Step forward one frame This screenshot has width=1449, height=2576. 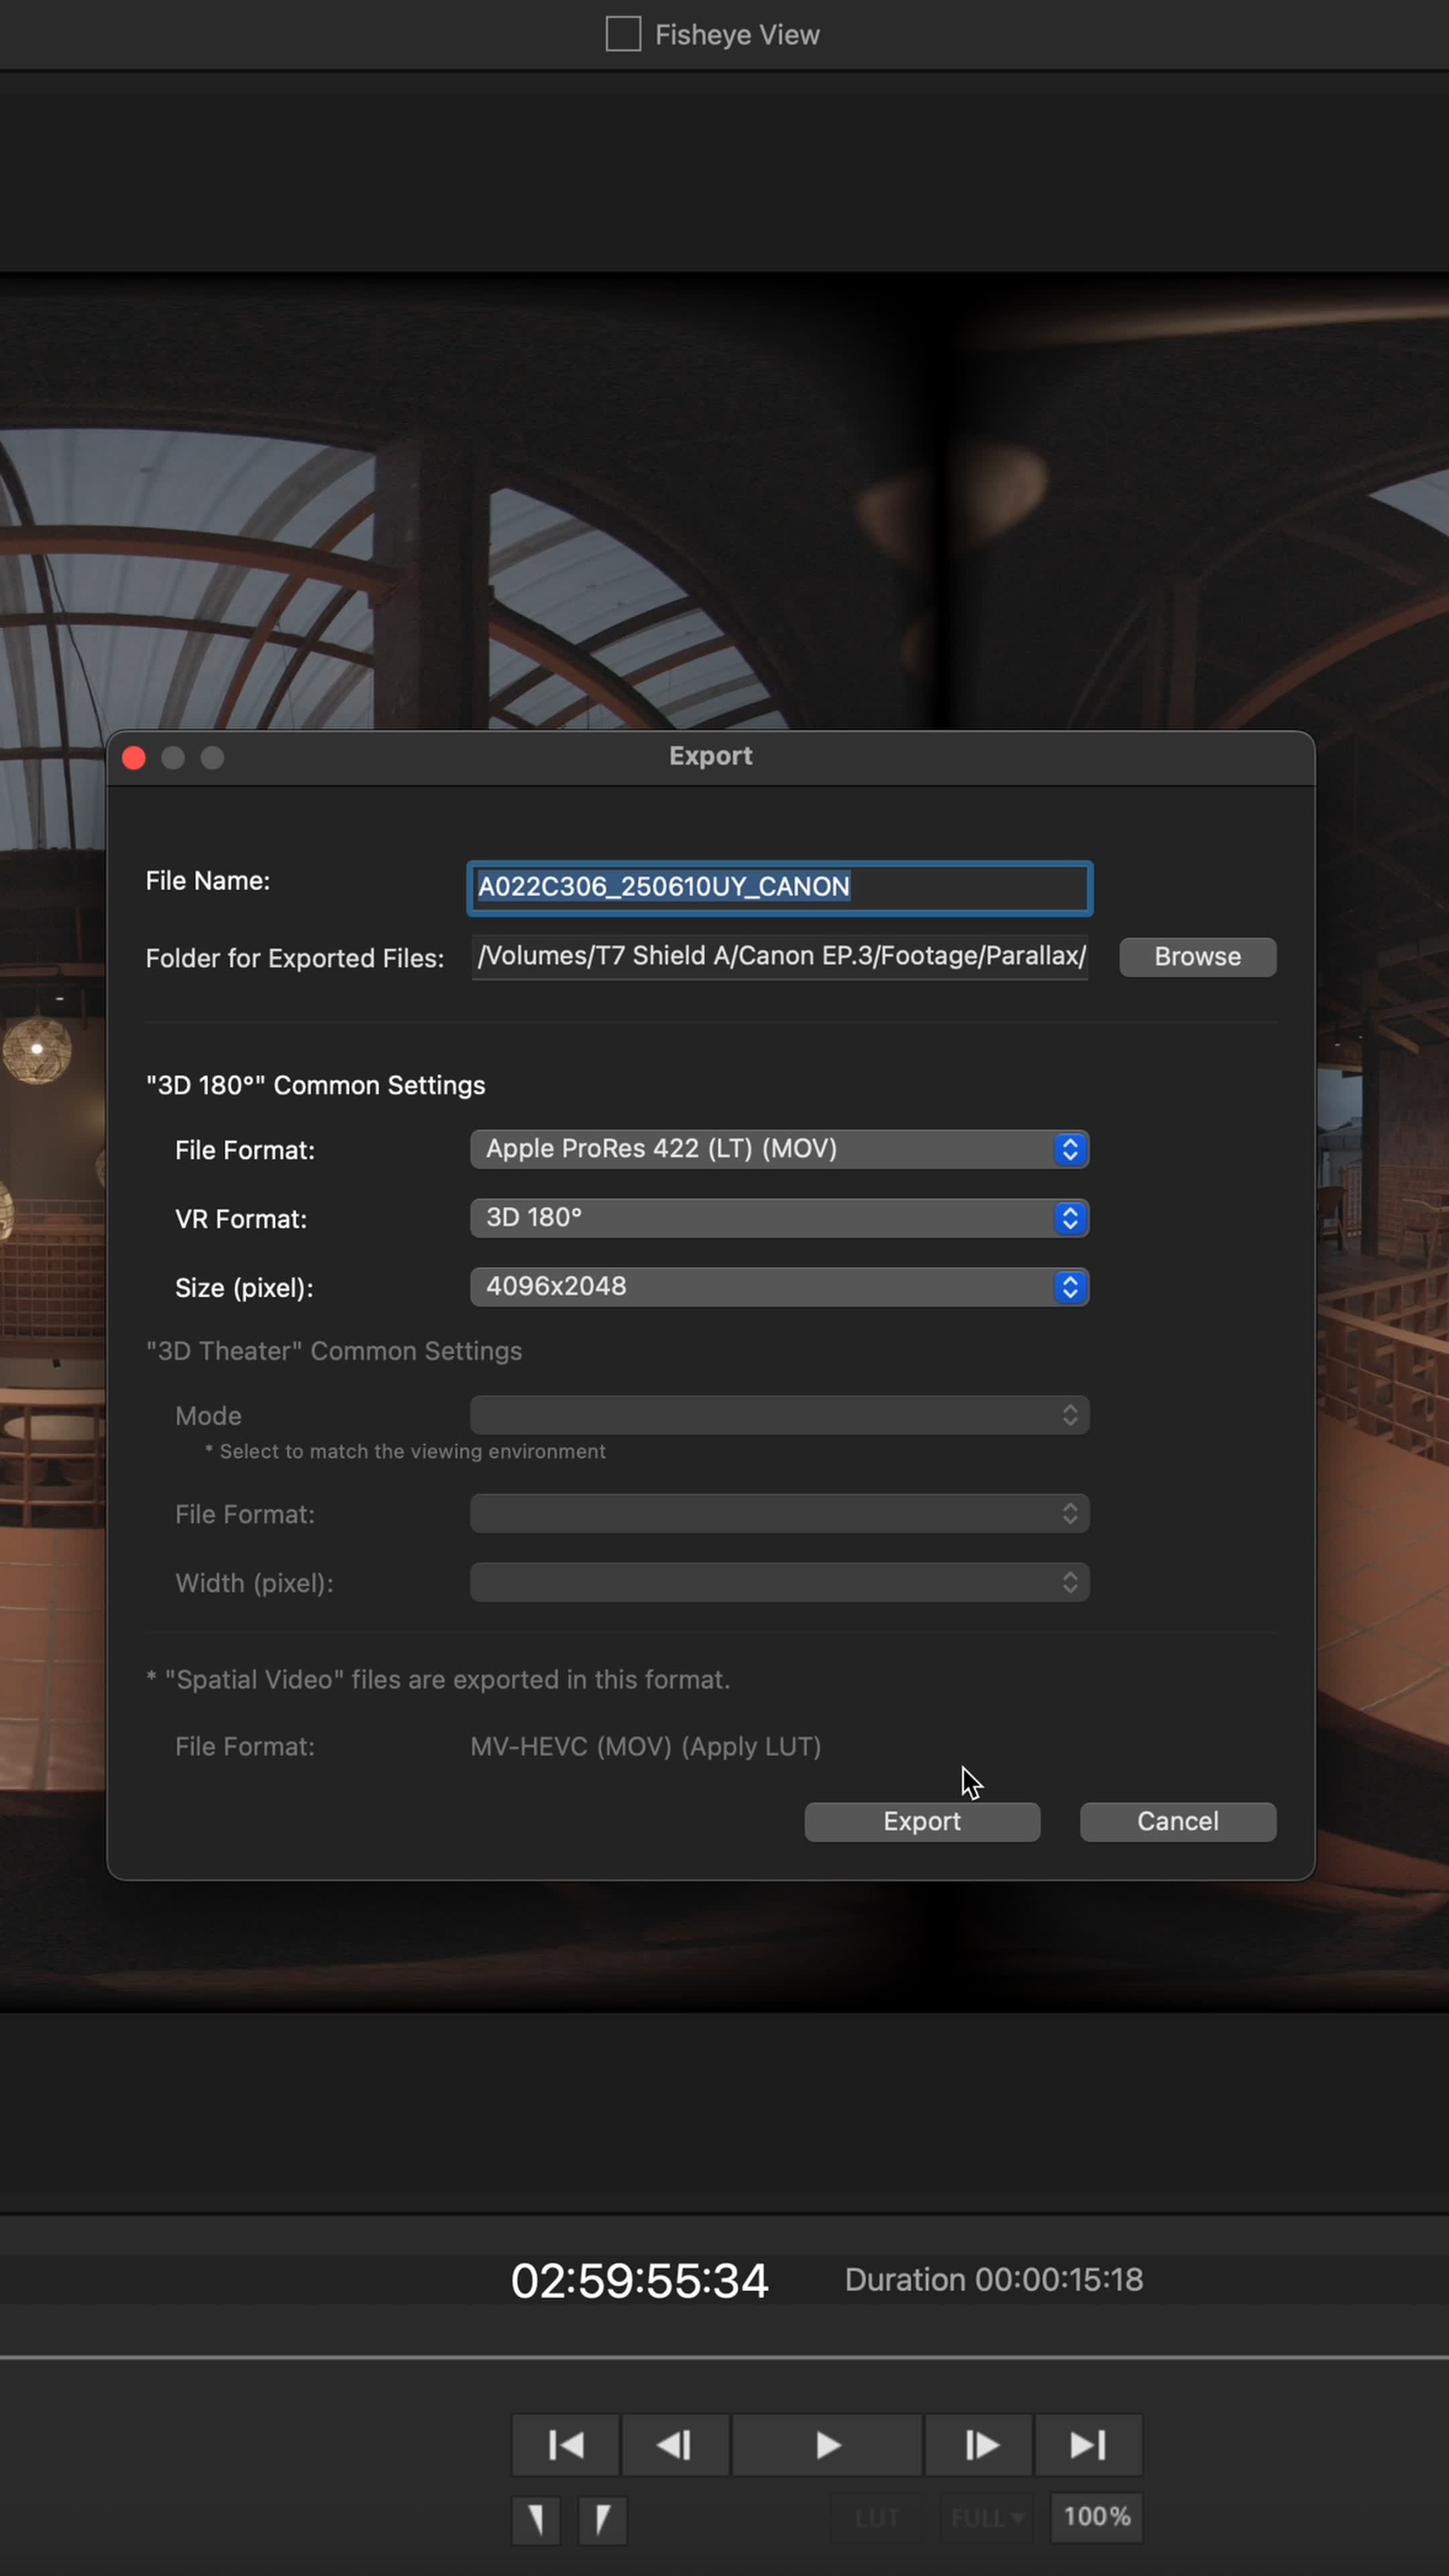979,2445
